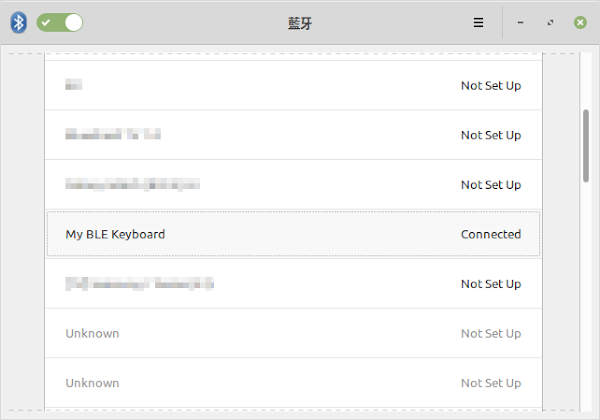Click Not Set Up on the topmost device row
This screenshot has width=600, height=420.
[491, 85]
